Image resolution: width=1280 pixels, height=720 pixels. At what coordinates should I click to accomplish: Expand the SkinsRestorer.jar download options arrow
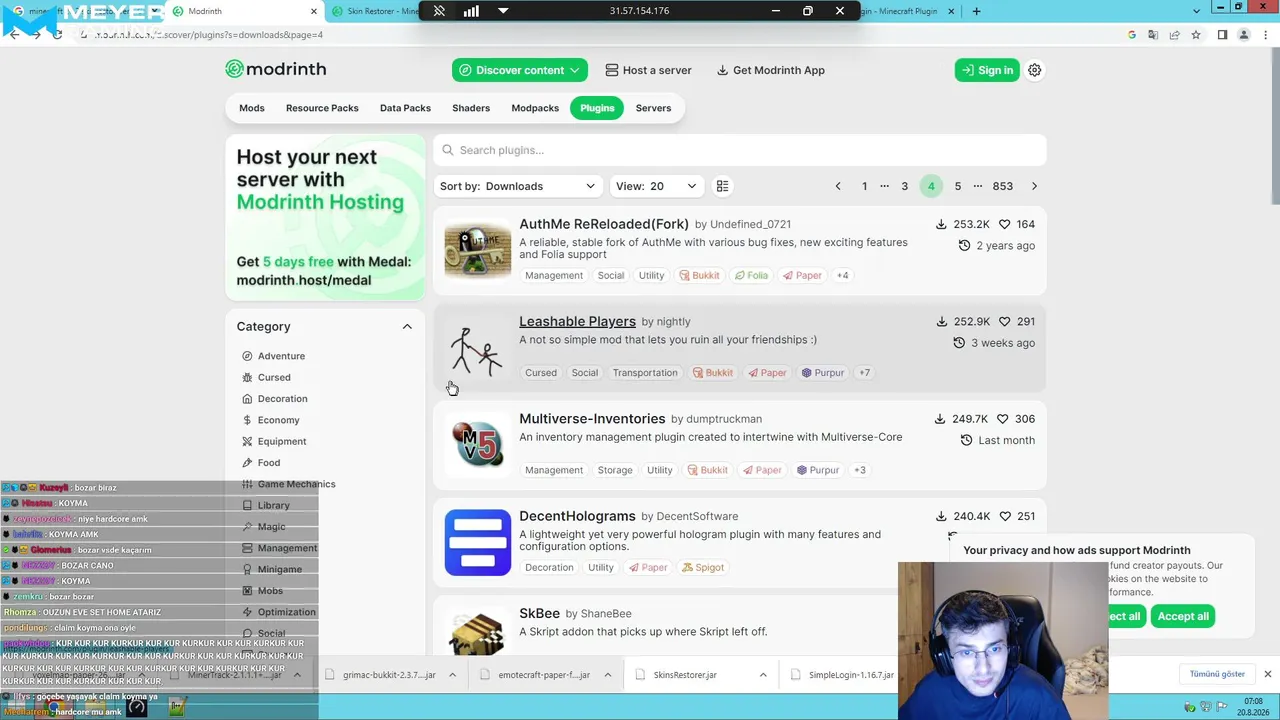[763, 675]
